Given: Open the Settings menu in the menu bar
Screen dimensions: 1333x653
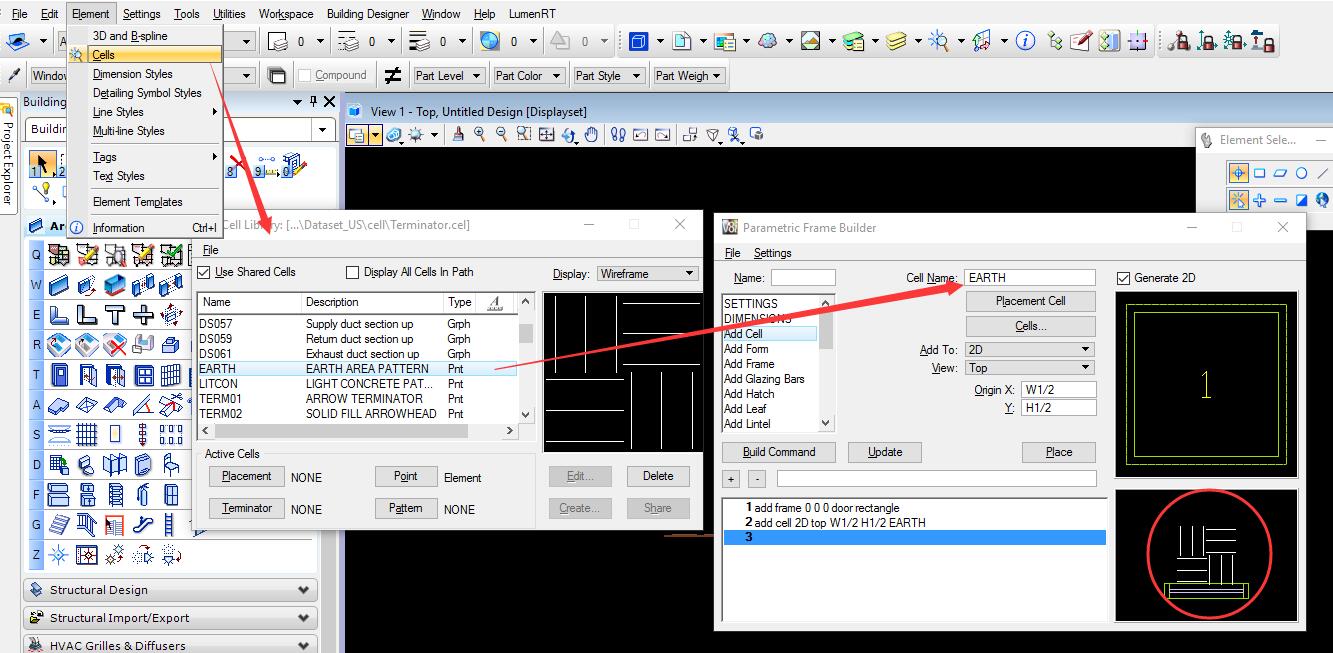Looking at the screenshot, I should 141,14.
